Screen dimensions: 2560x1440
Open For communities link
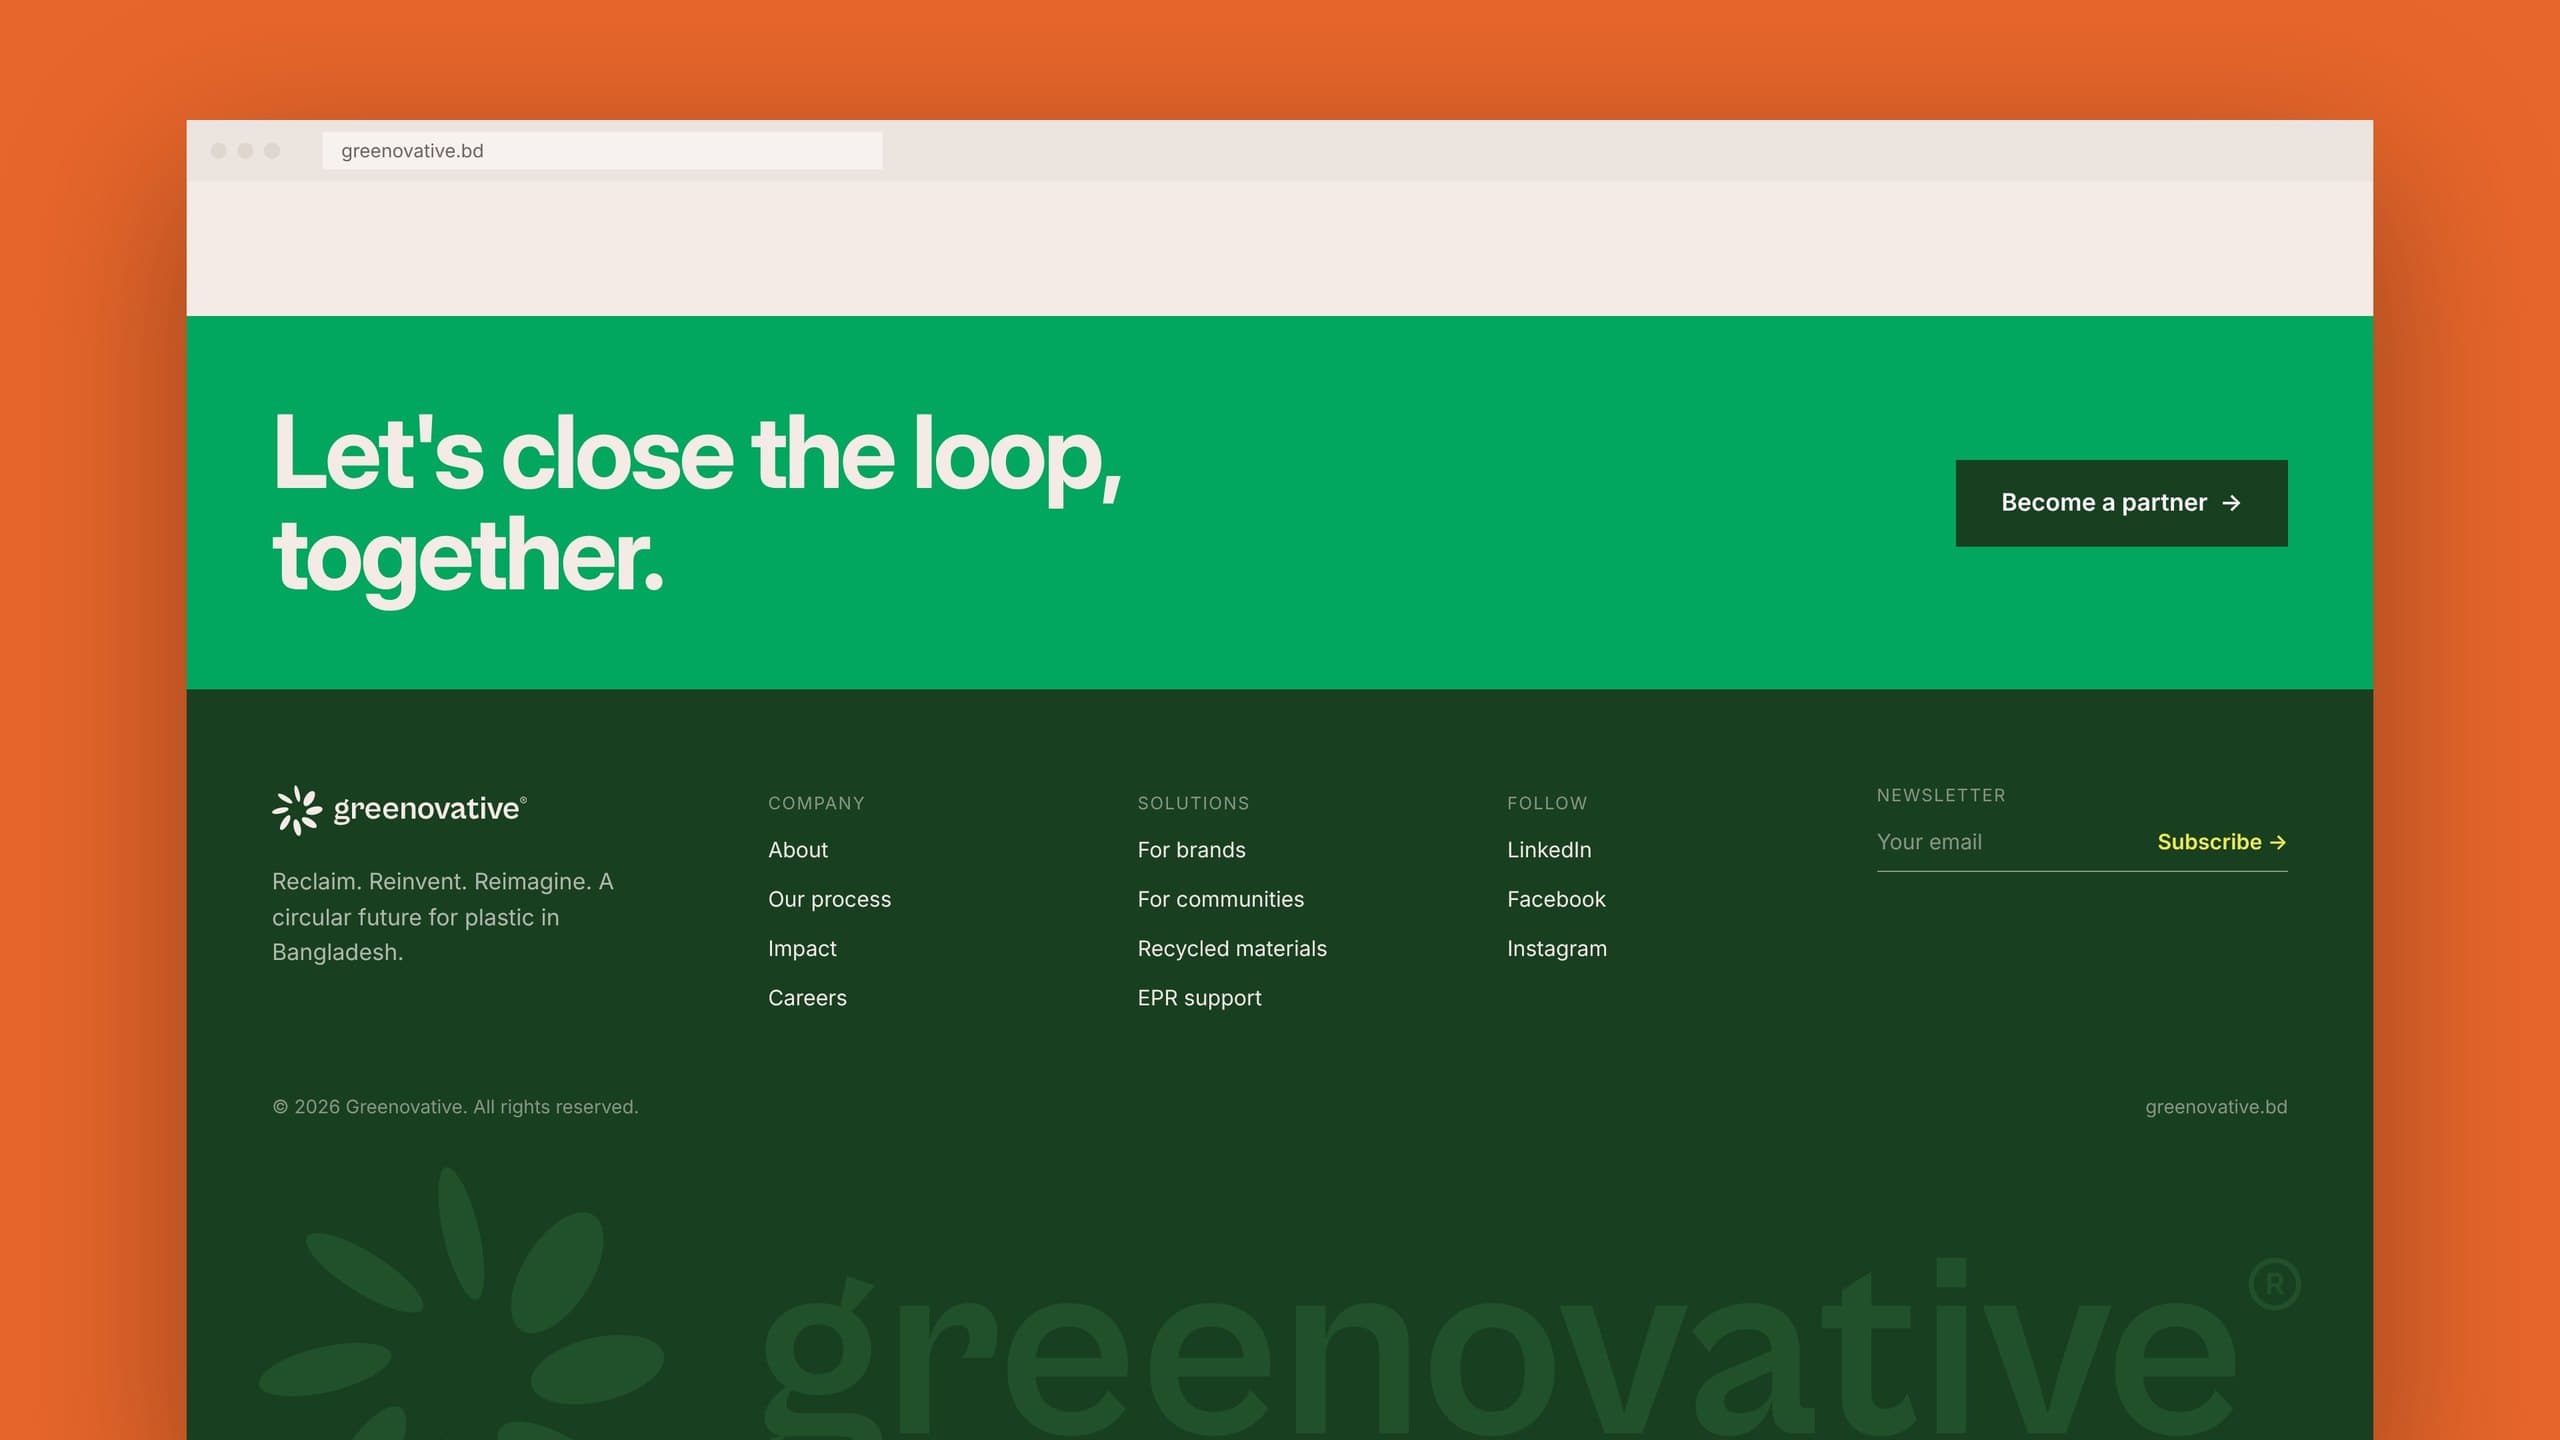[1220, 899]
